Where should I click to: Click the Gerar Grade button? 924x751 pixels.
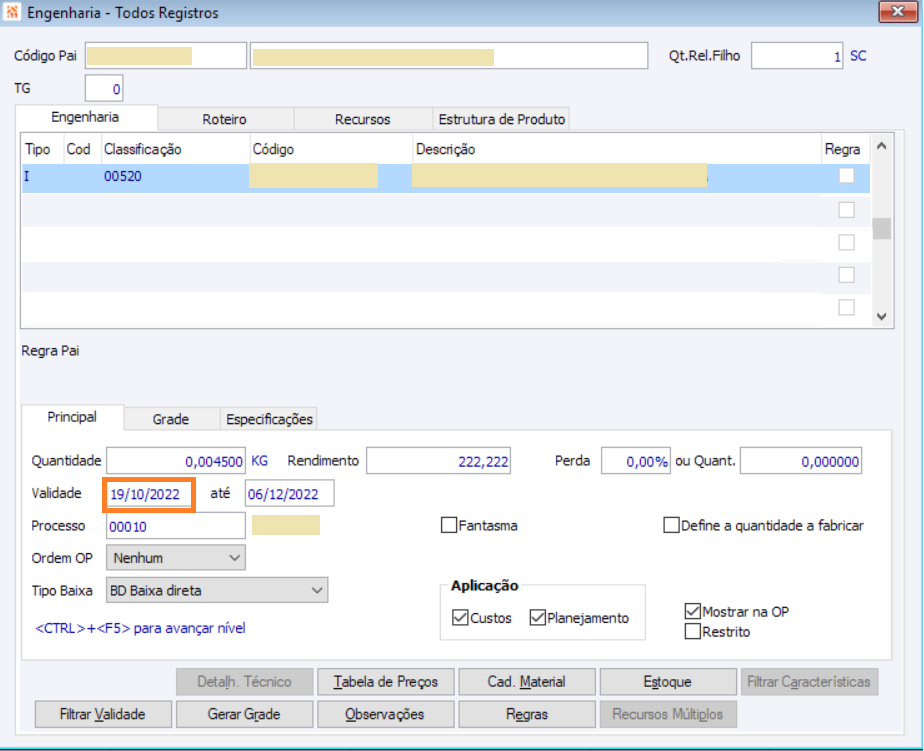(244, 714)
